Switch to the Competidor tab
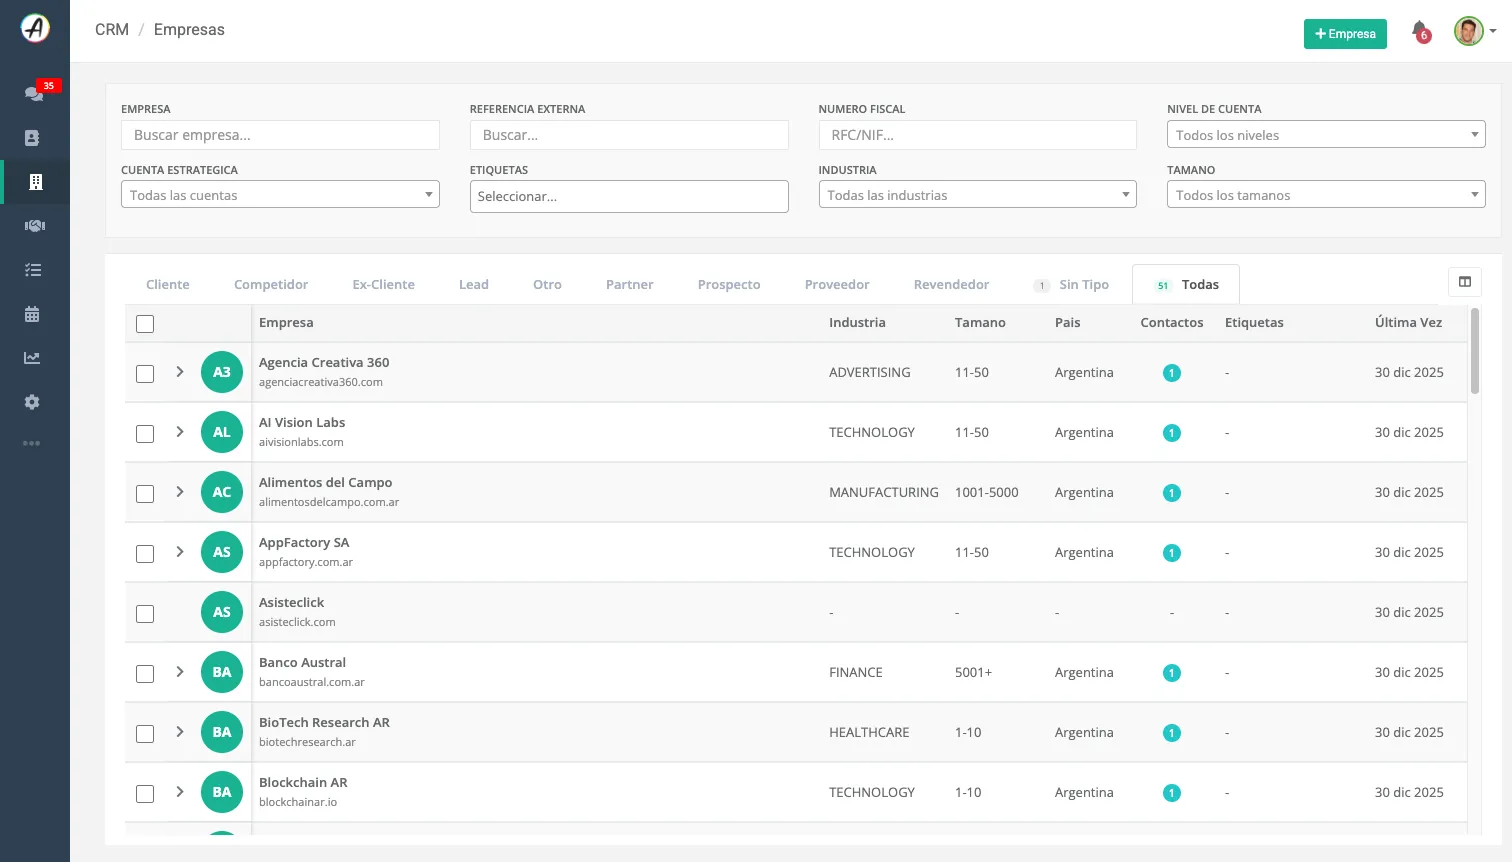Screen dimensions: 1512x862 click(271, 285)
